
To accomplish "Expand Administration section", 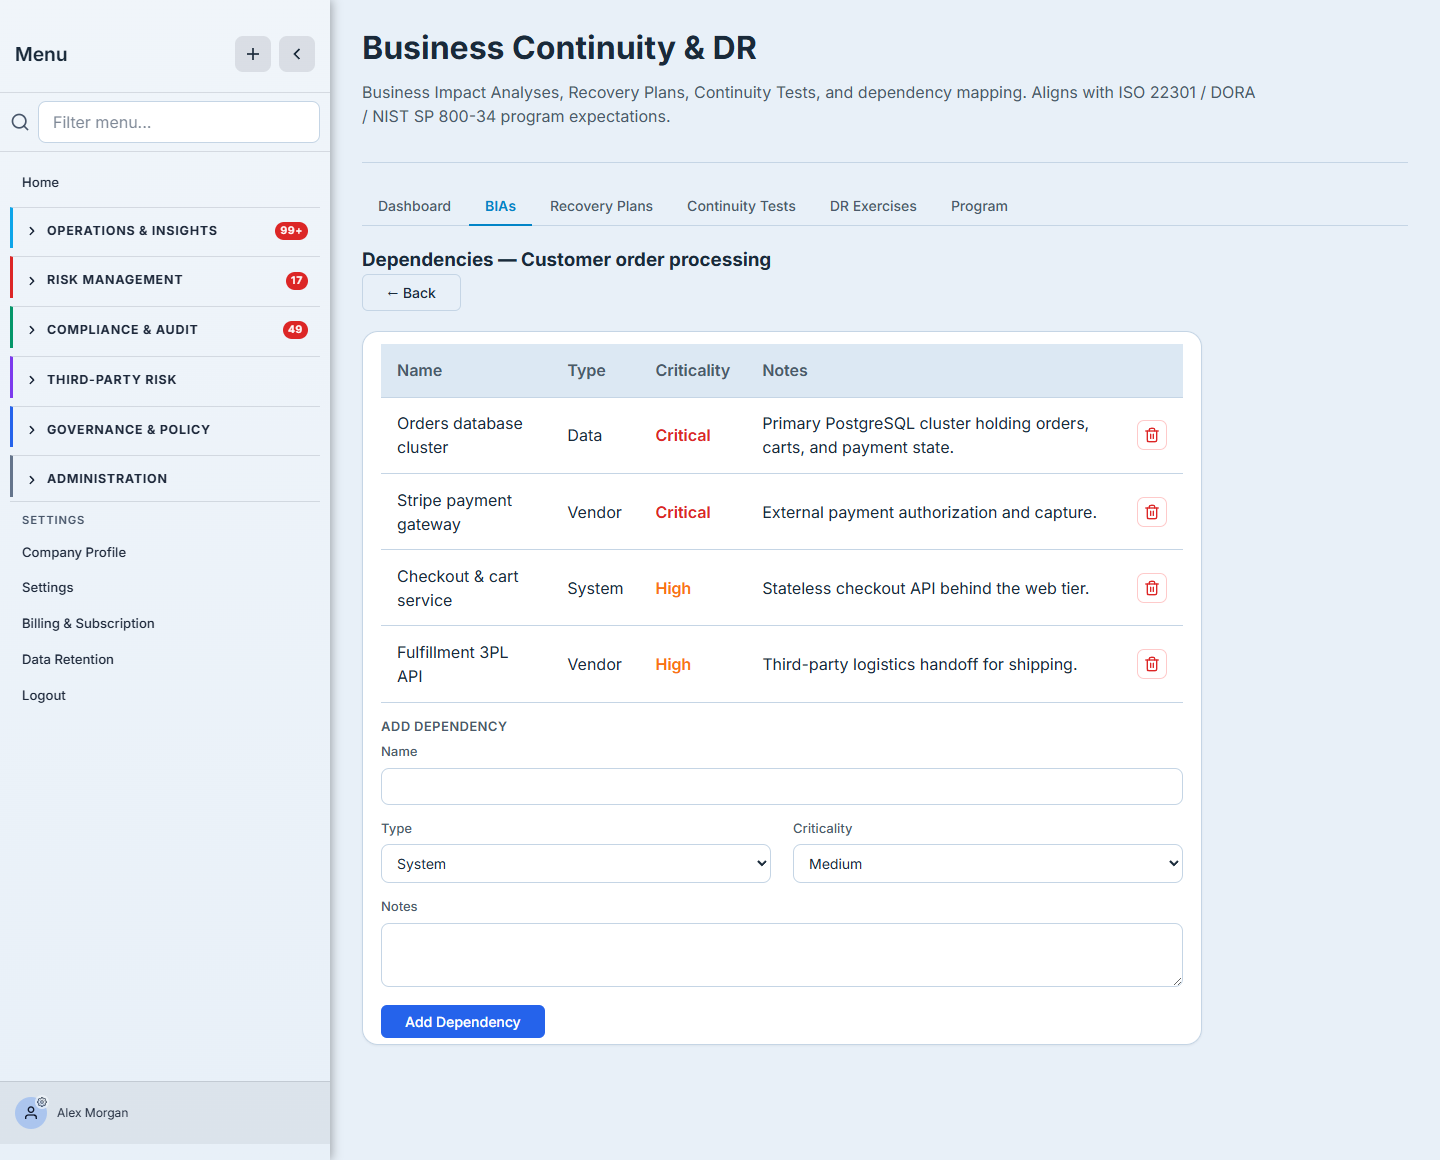I will click(x=165, y=479).
